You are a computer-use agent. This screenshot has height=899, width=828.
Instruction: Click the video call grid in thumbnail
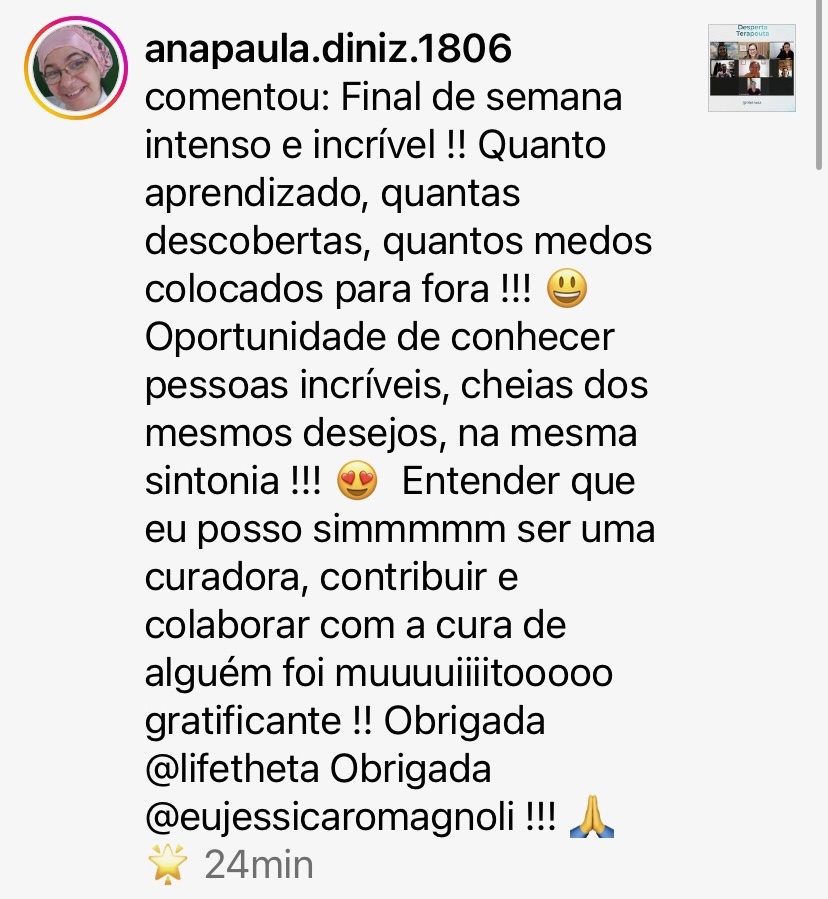[x=752, y=68]
